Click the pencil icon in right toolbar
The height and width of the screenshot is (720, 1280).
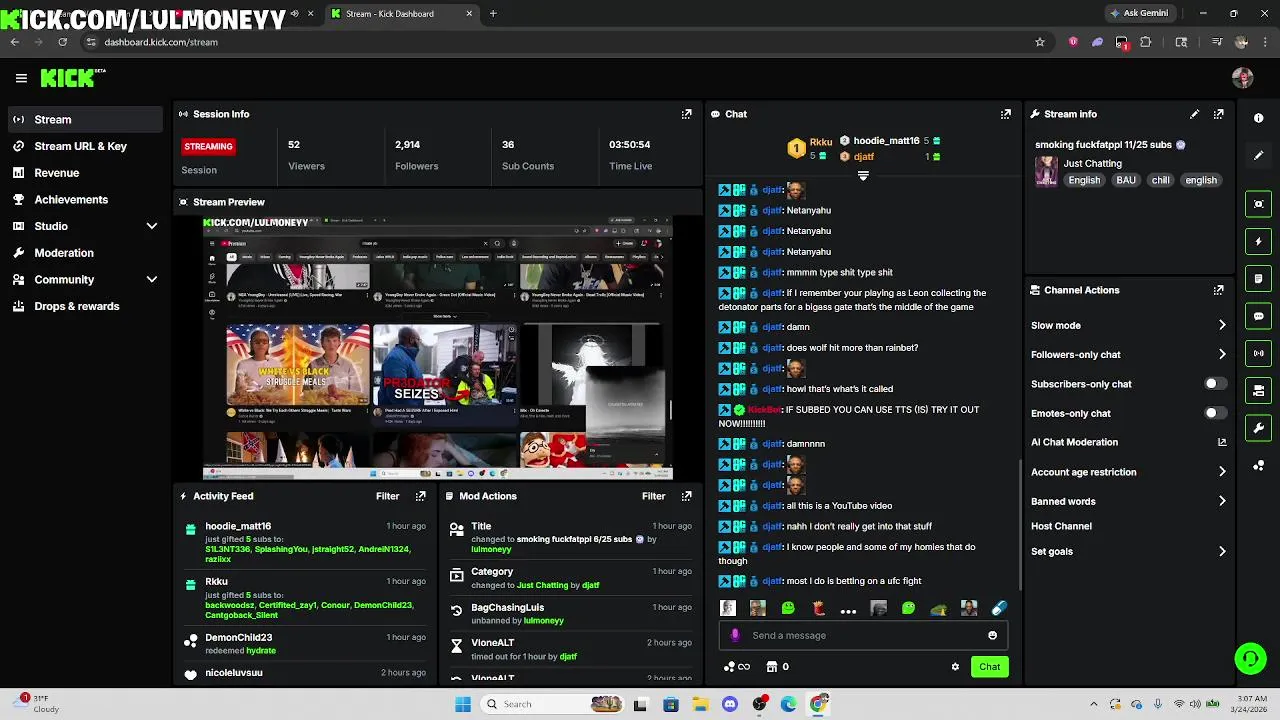(1258, 155)
